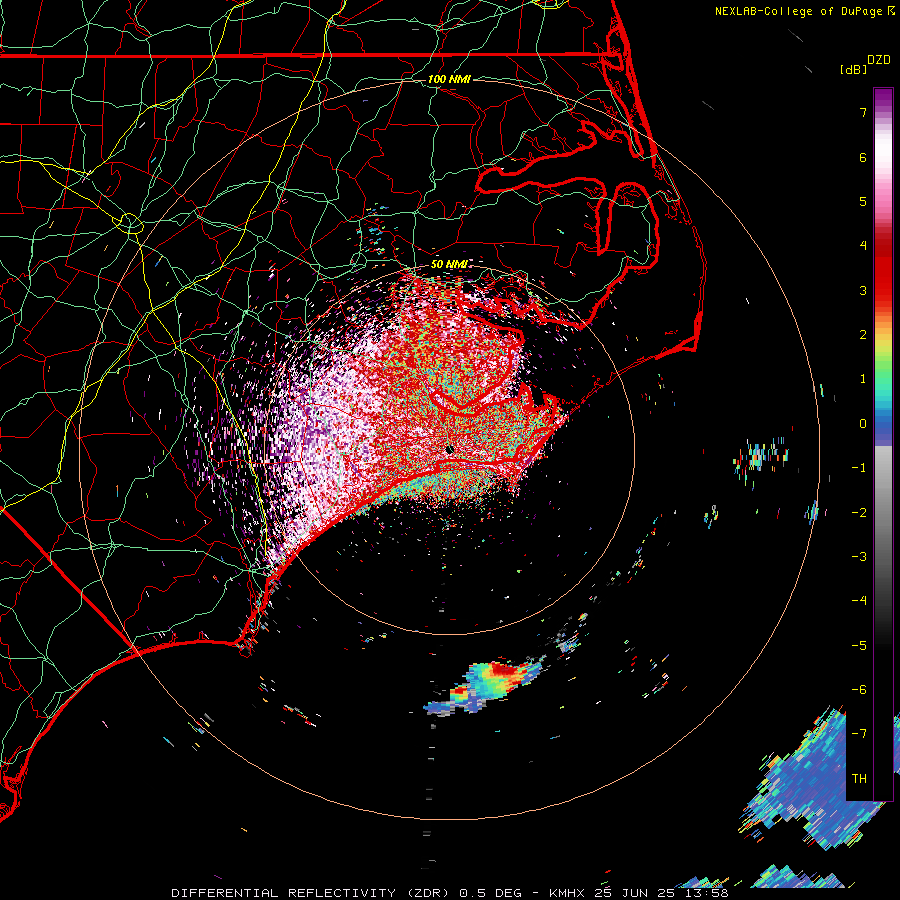Click the -6 value on the color scale
This screenshot has width=900, height=900.
pyautogui.click(x=859, y=690)
